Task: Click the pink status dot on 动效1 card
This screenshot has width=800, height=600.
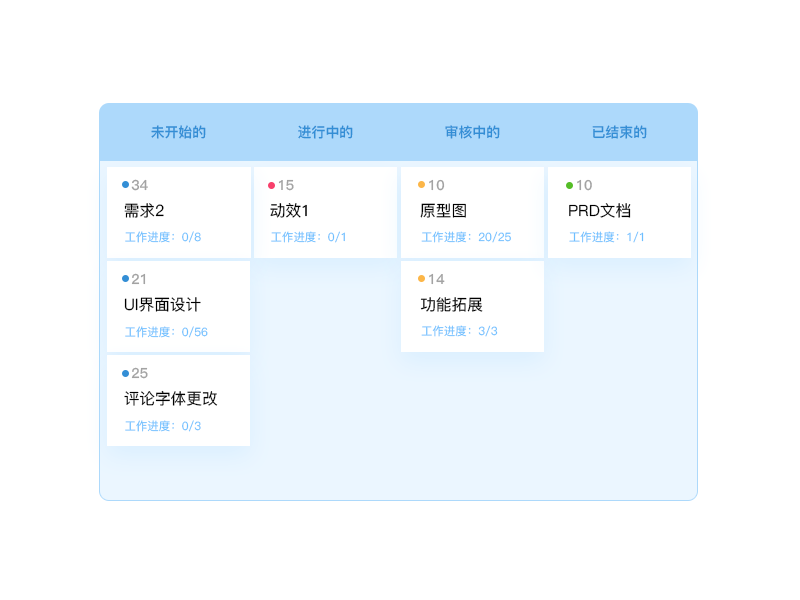Action: [272, 185]
